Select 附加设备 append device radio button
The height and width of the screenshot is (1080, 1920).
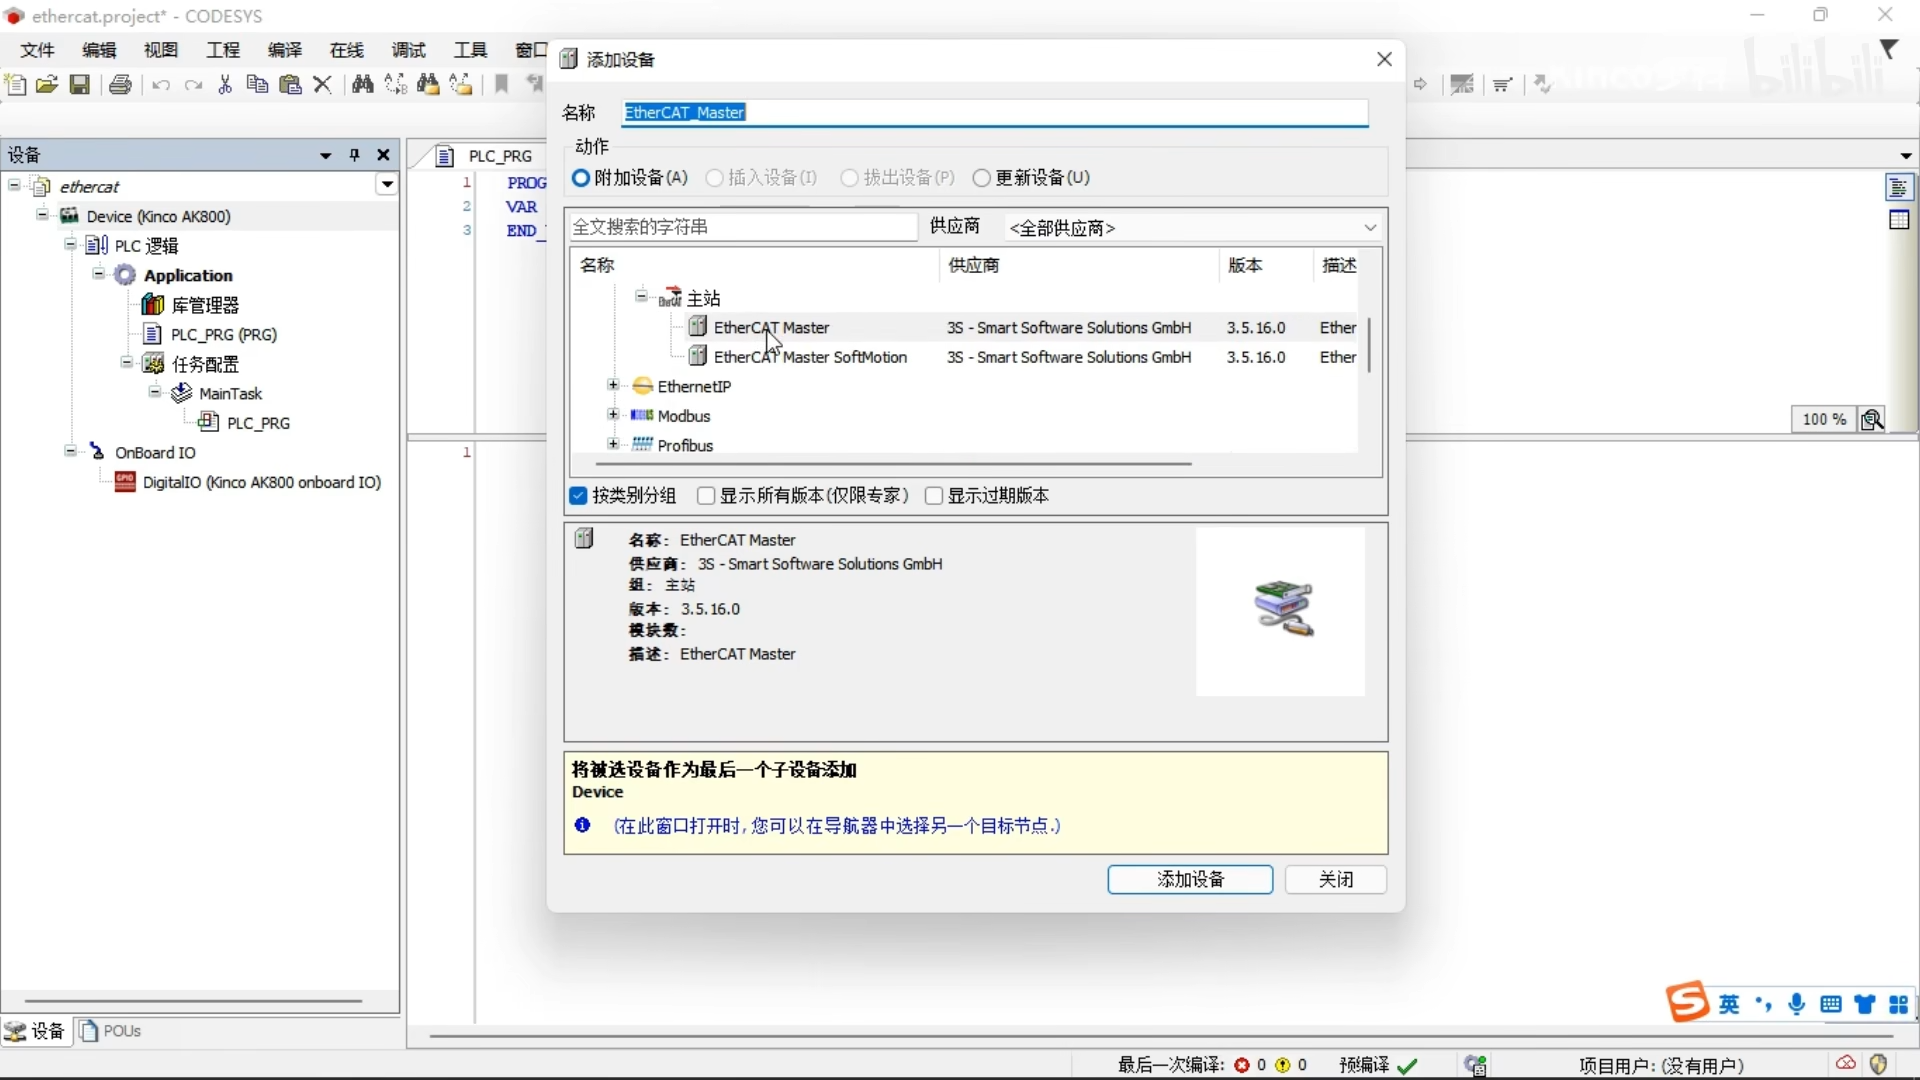[582, 178]
